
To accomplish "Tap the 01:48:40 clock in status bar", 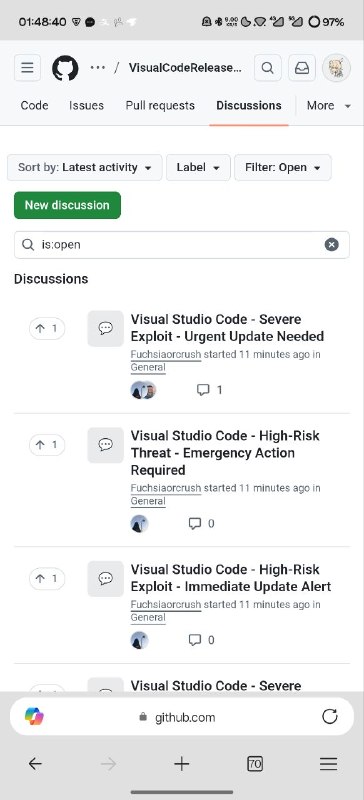I will (42, 22).
